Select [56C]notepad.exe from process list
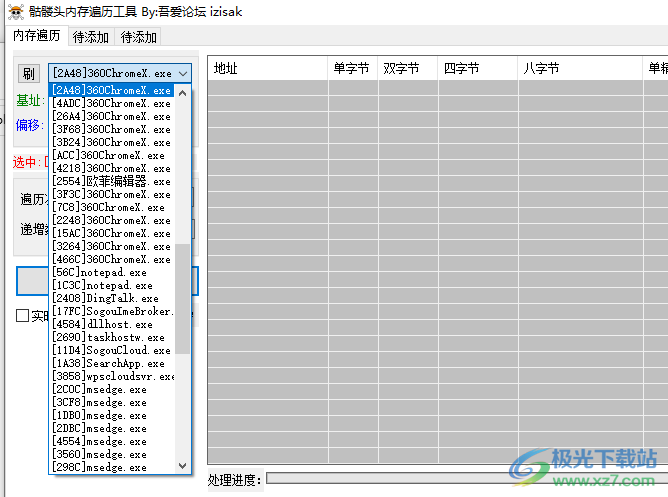 pos(100,272)
